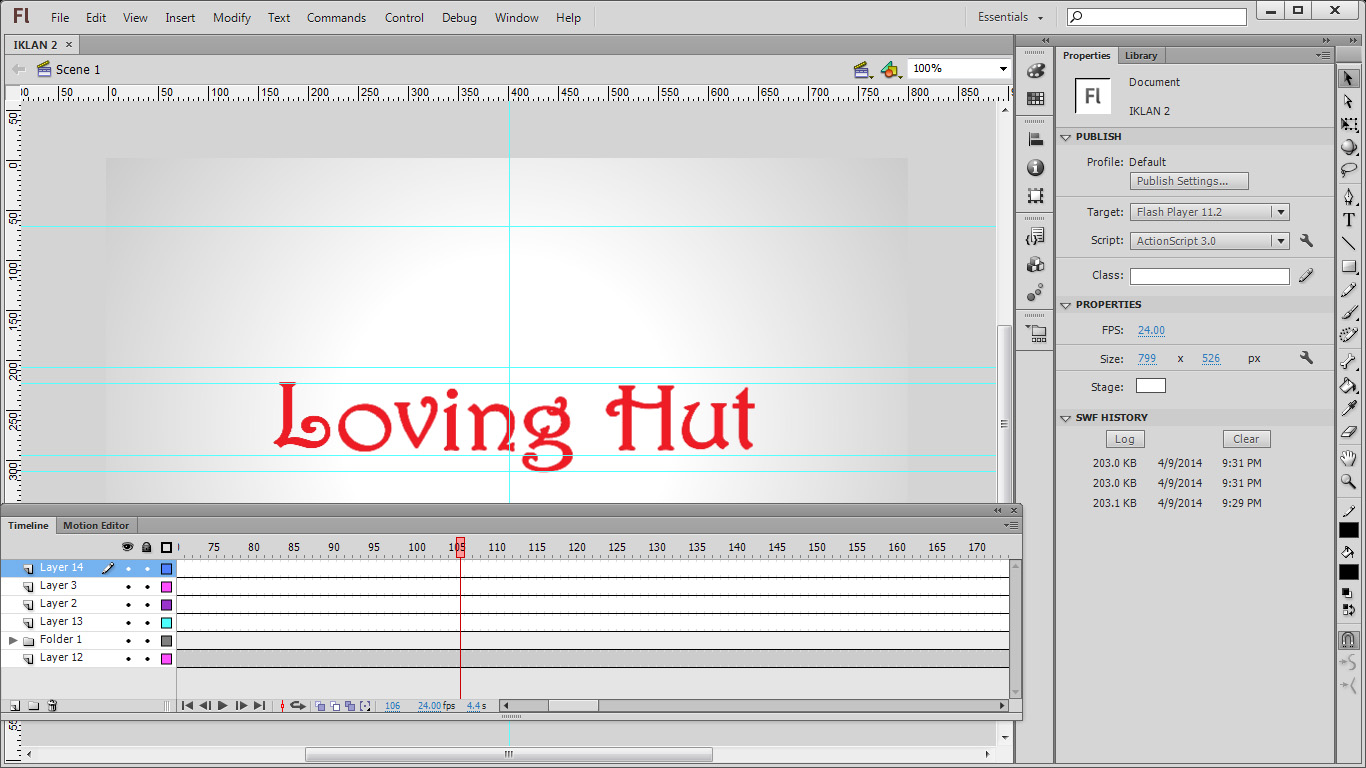Image resolution: width=1366 pixels, height=768 pixels.
Task: Select the Deco tool
Action: point(1348,335)
